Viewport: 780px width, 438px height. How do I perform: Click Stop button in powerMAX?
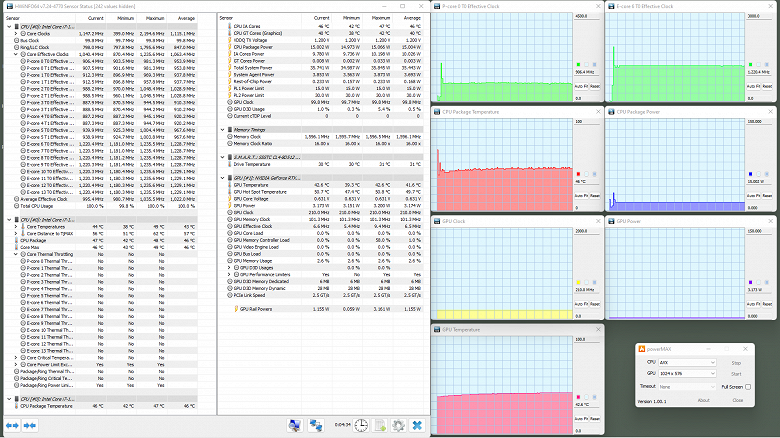736,363
